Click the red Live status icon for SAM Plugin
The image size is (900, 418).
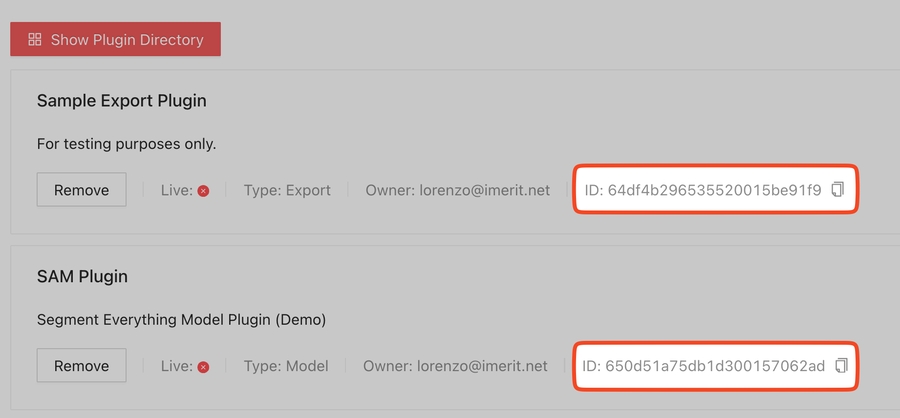[x=203, y=367]
